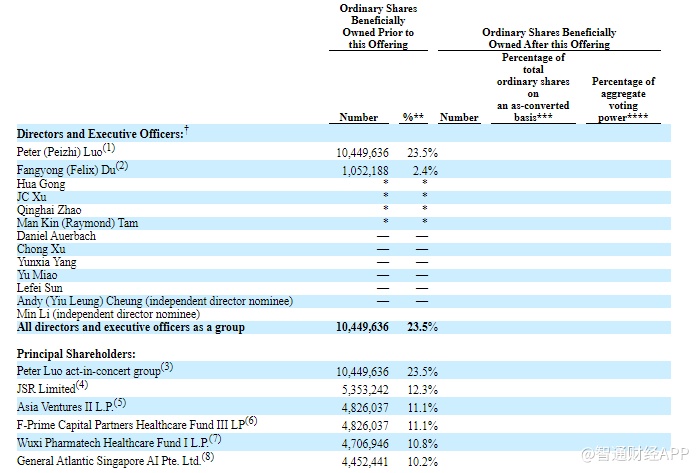
Task: Select the Hua Gong row name
Action: (x=41, y=184)
